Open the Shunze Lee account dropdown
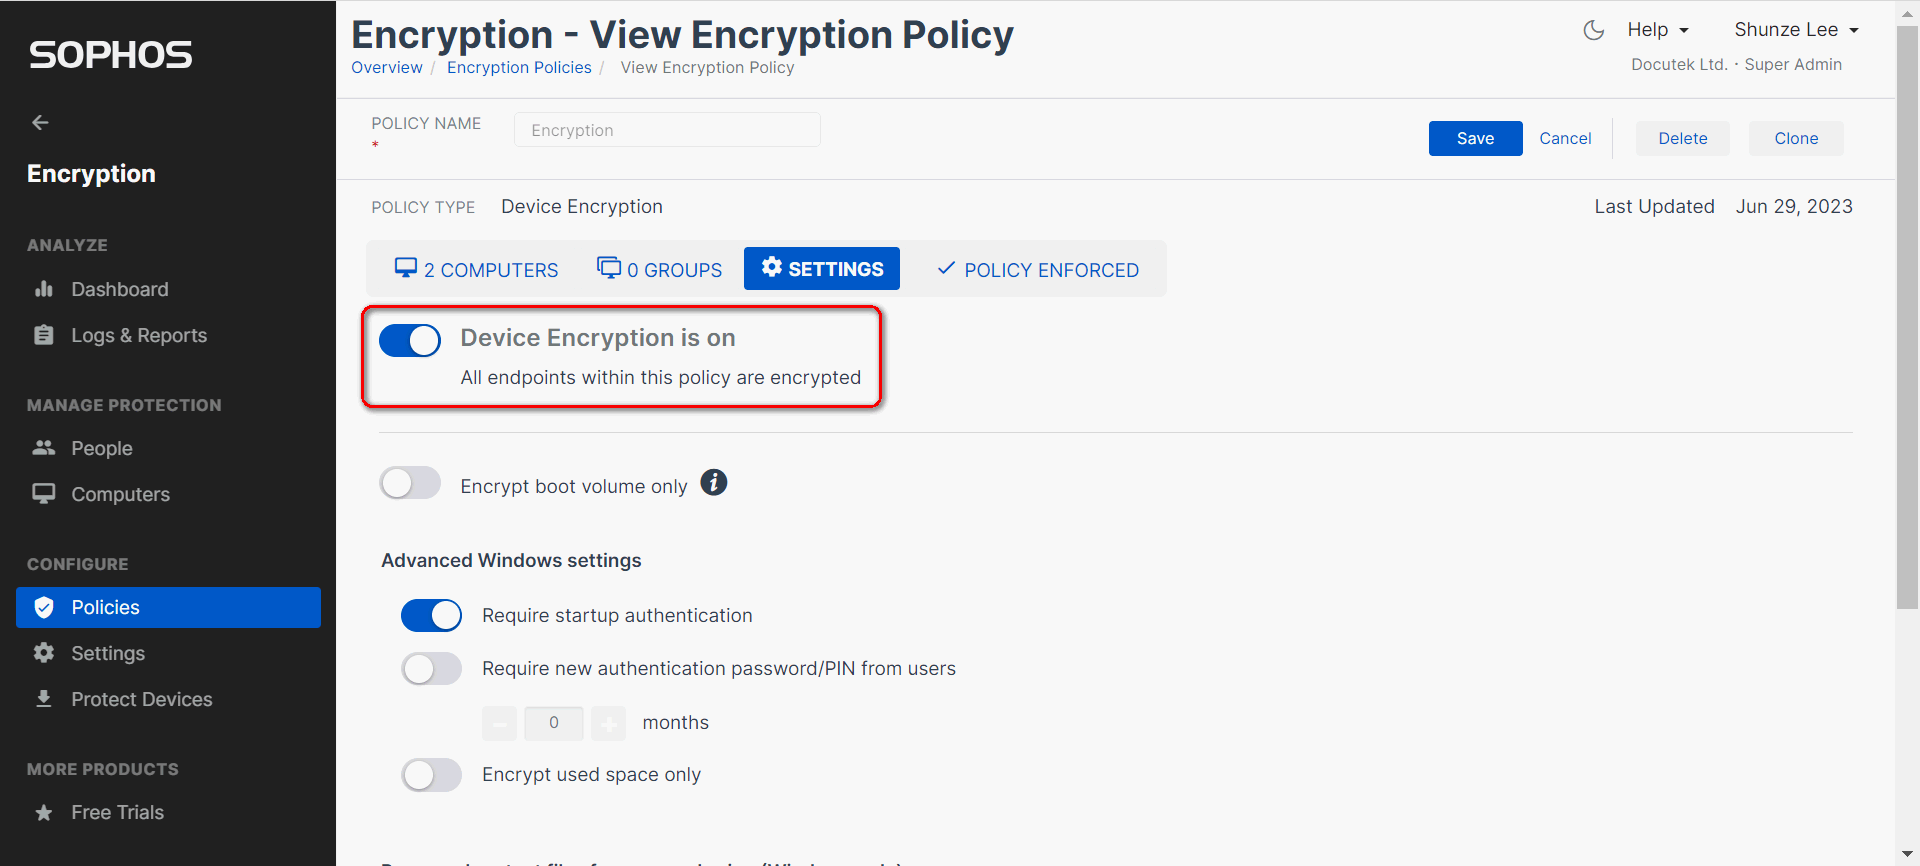Screen dimensions: 1920x866 click(1797, 30)
